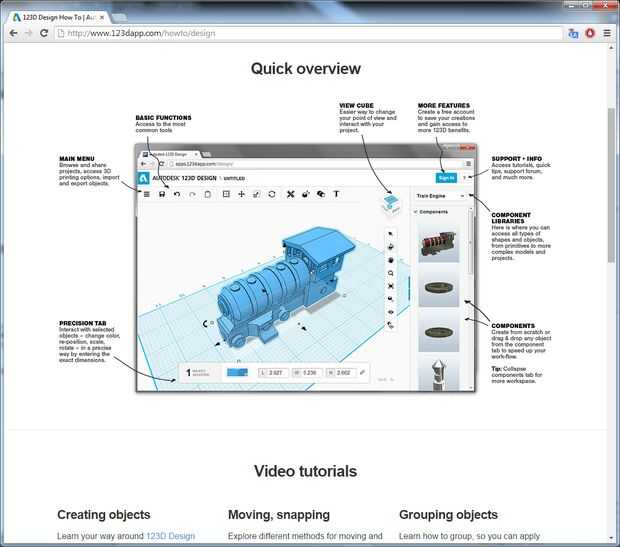Click the Grouping objects tutorial heading
Image resolution: width=620 pixels, height=547 pixels.
448,515
